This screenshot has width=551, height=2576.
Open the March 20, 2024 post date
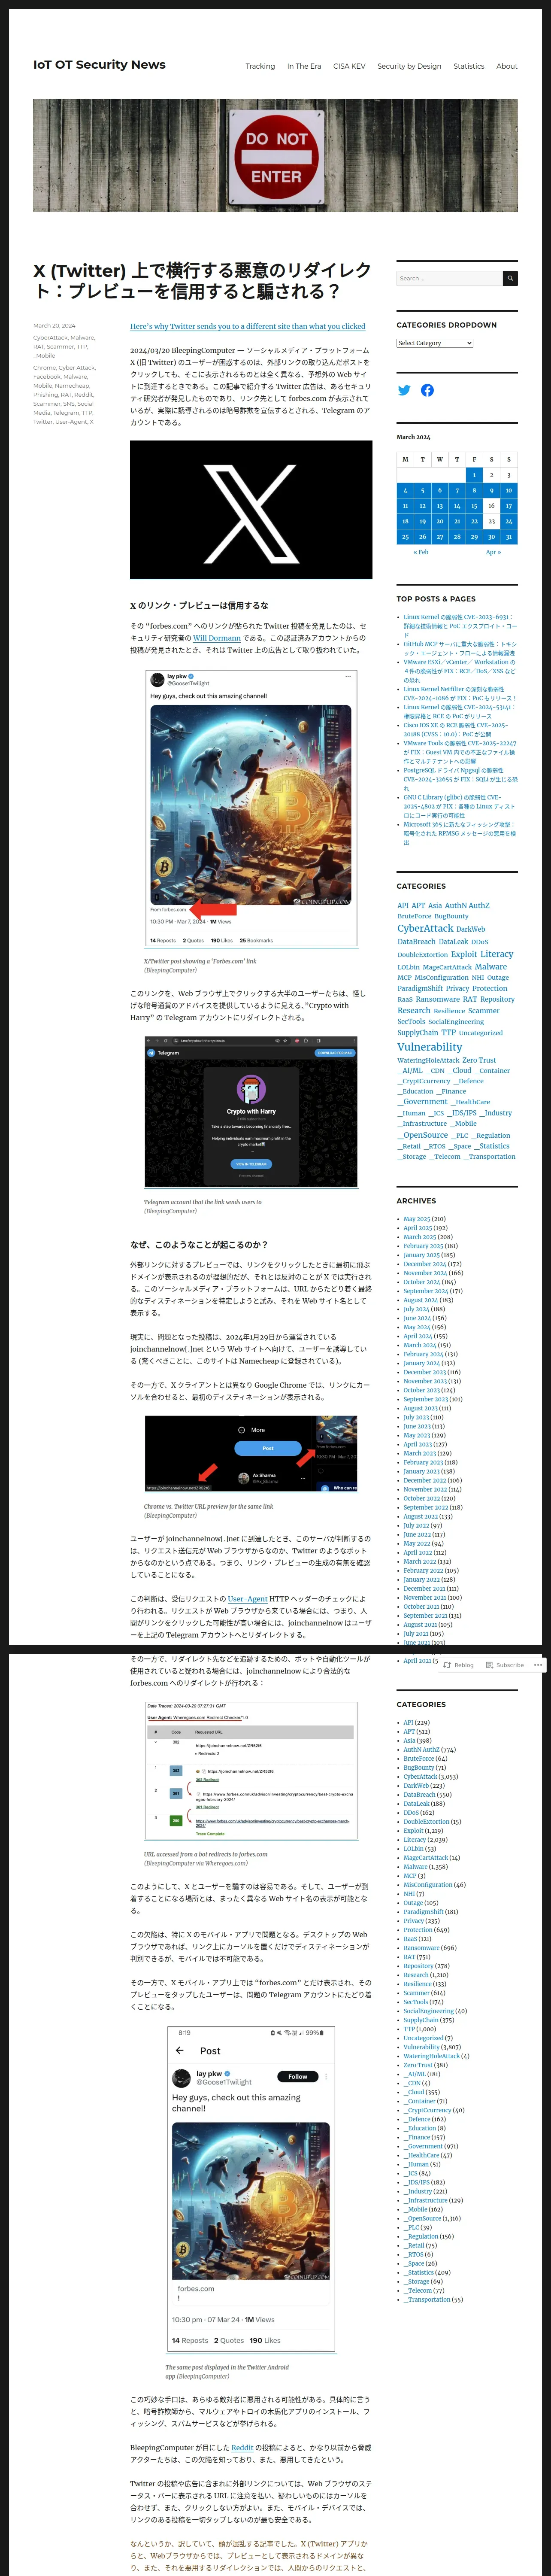54,326
